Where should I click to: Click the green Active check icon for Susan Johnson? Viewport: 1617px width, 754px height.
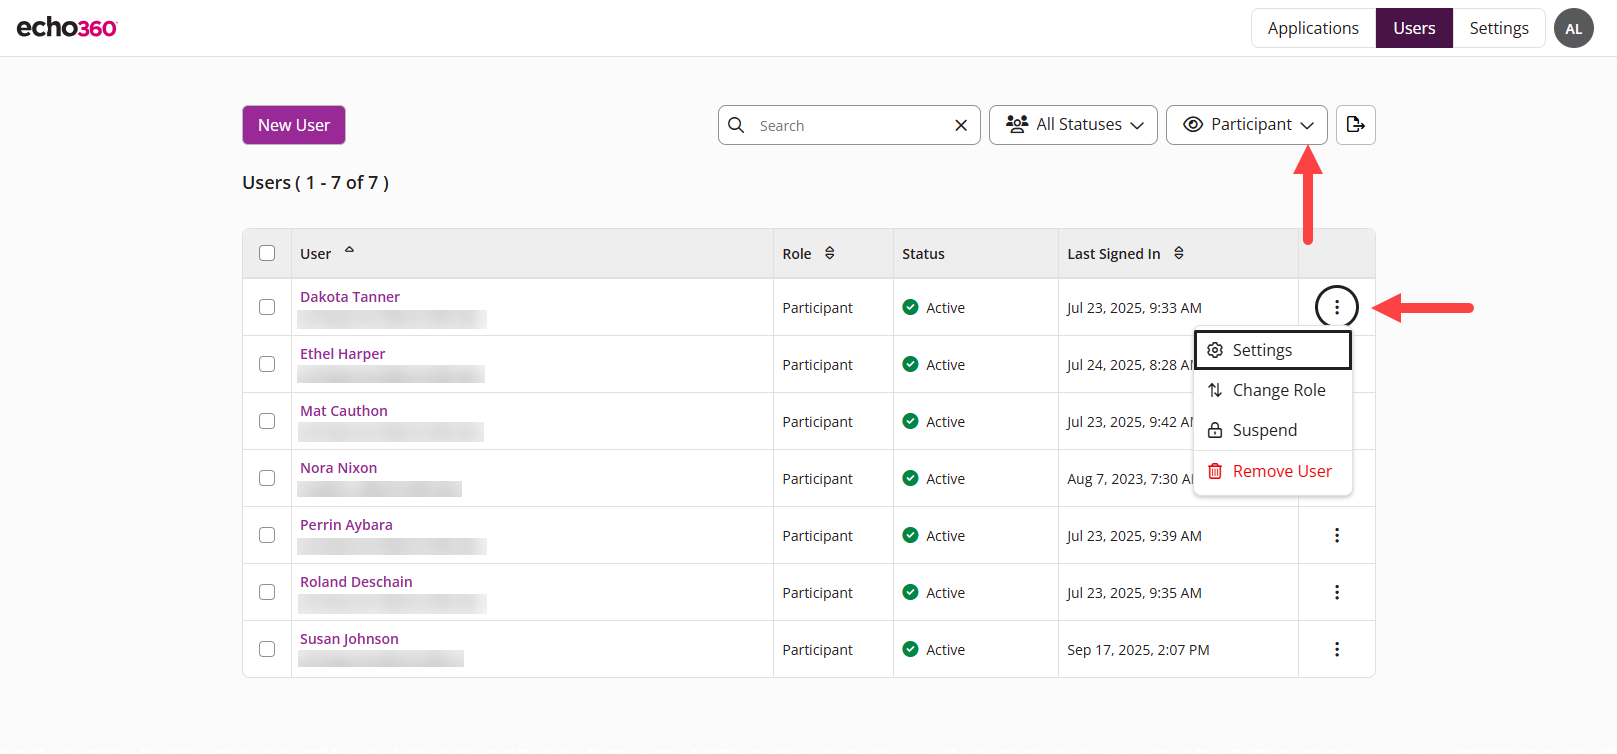910,649
